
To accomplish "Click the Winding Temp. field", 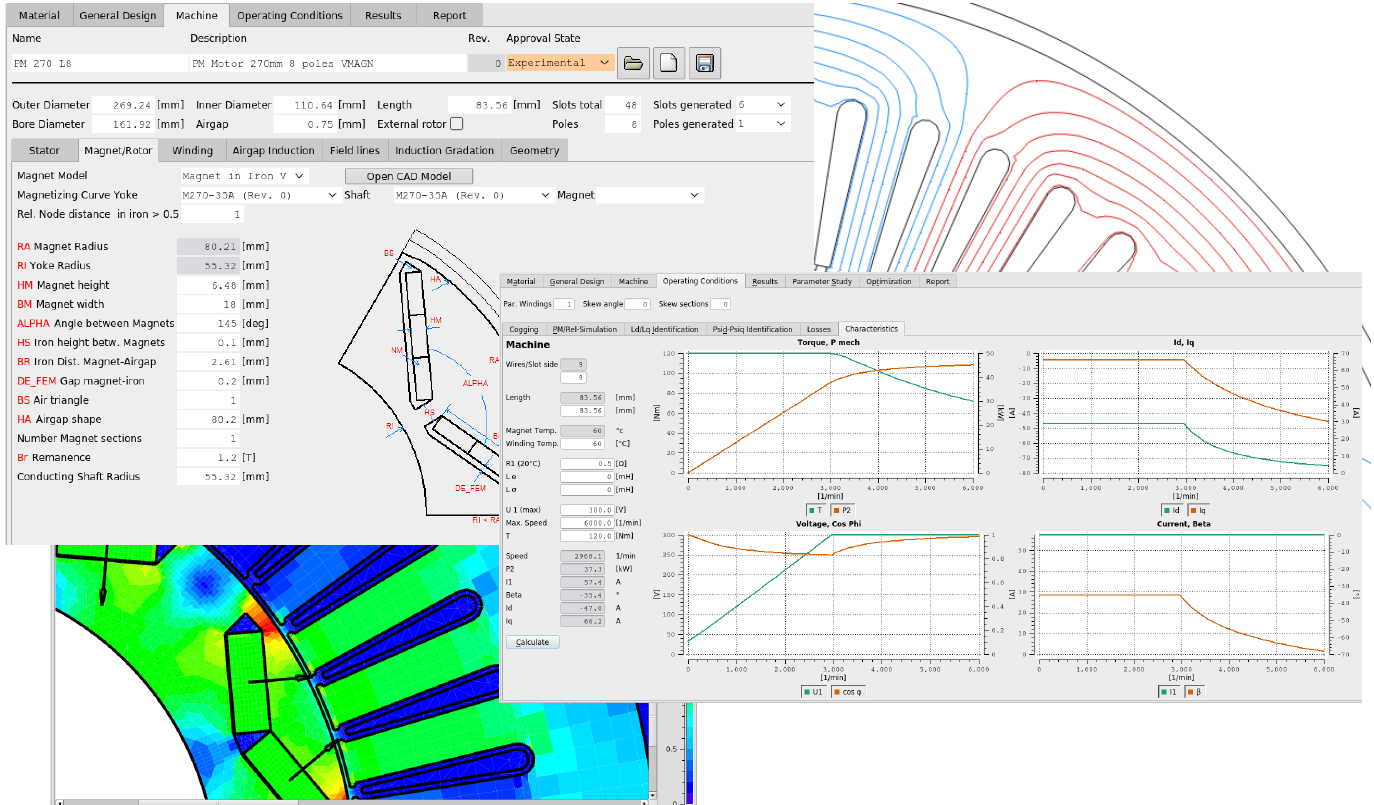I will [583, 443].
